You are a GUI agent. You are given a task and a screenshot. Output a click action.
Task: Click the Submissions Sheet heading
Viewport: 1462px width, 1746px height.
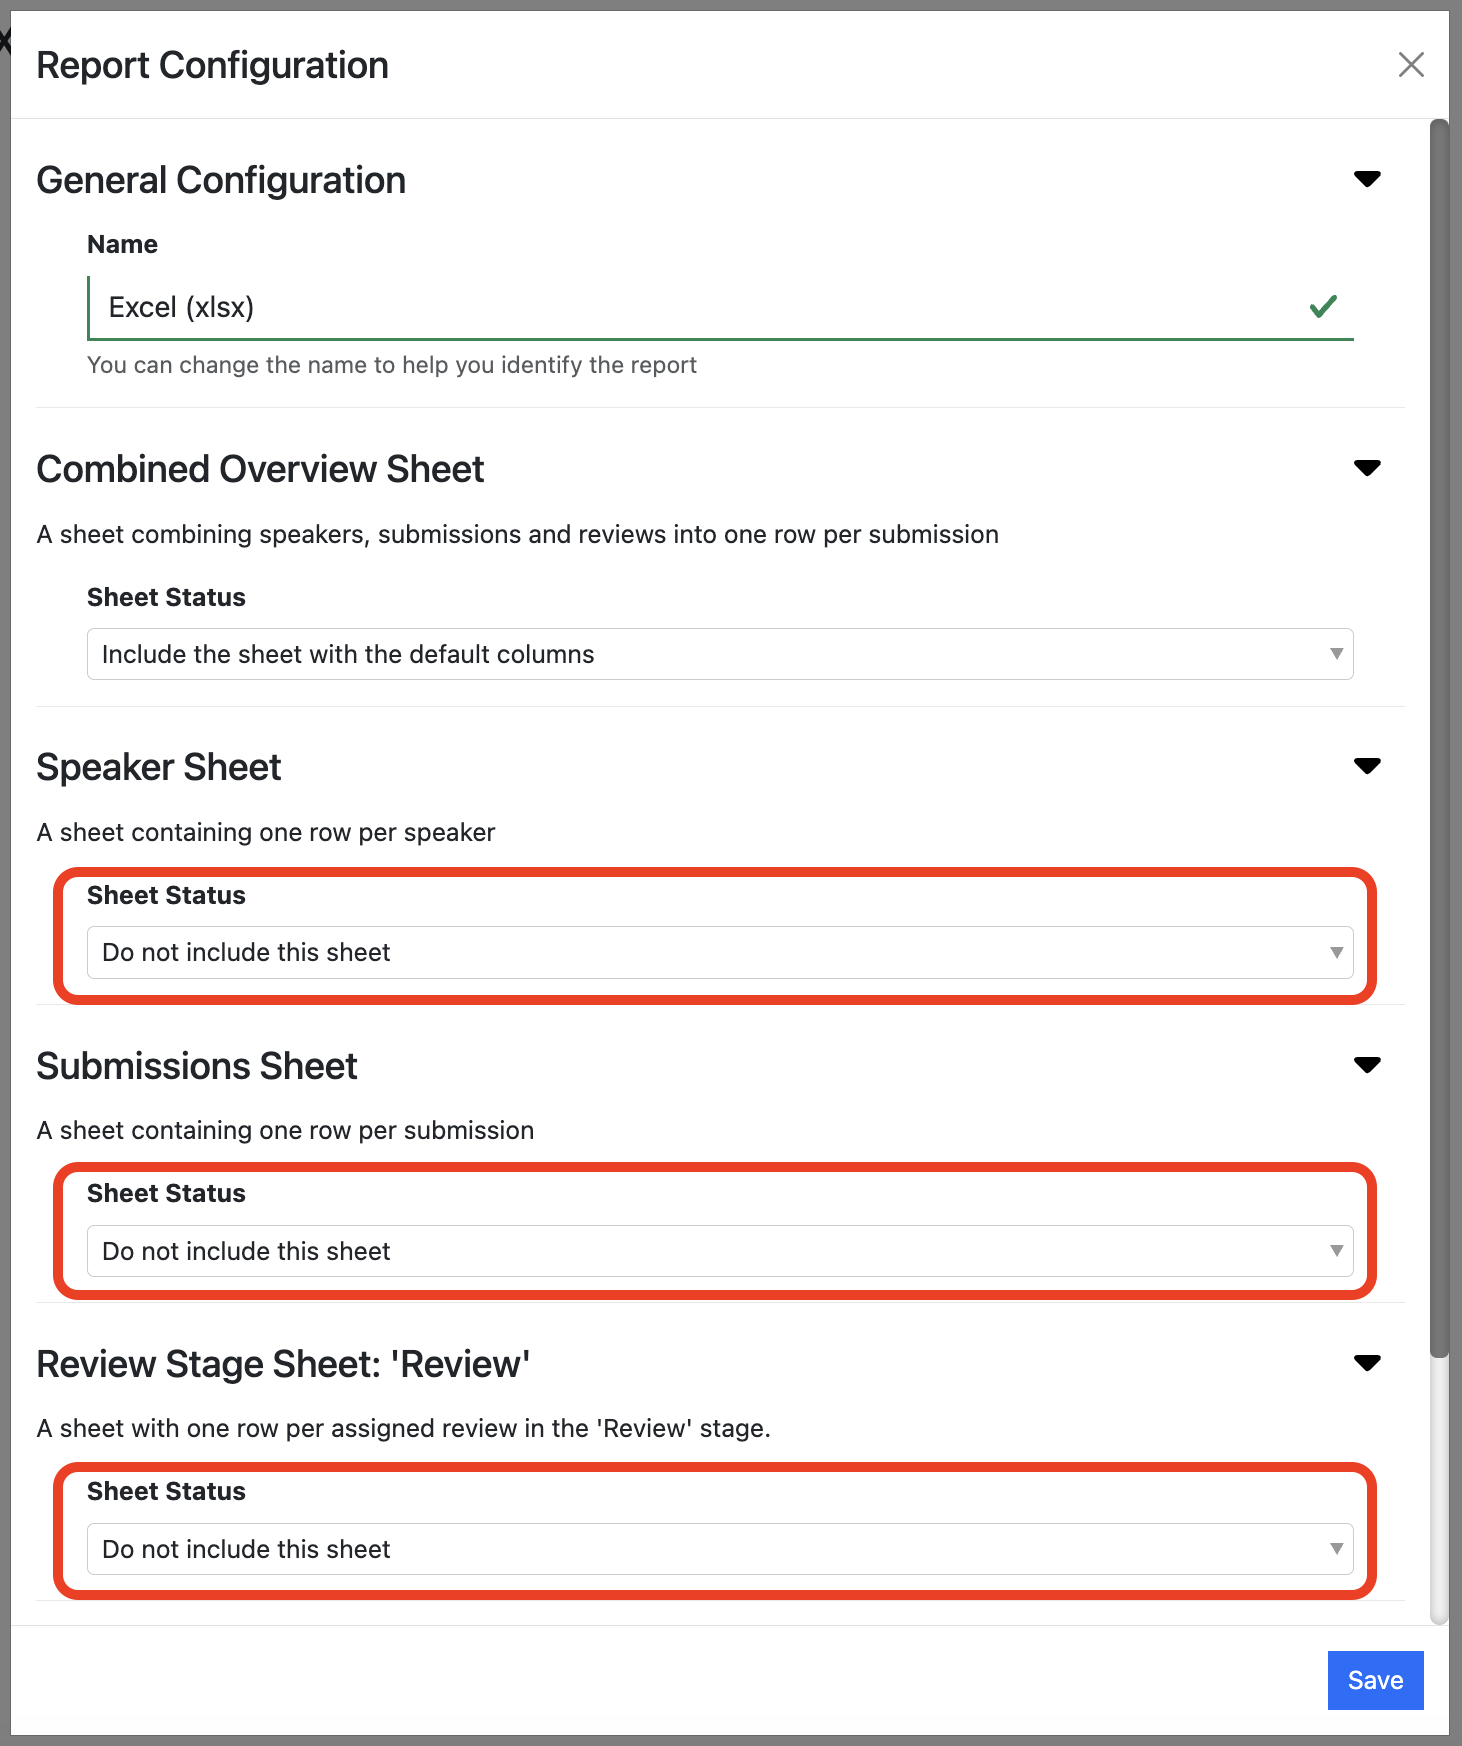[x=197, y=1066]
